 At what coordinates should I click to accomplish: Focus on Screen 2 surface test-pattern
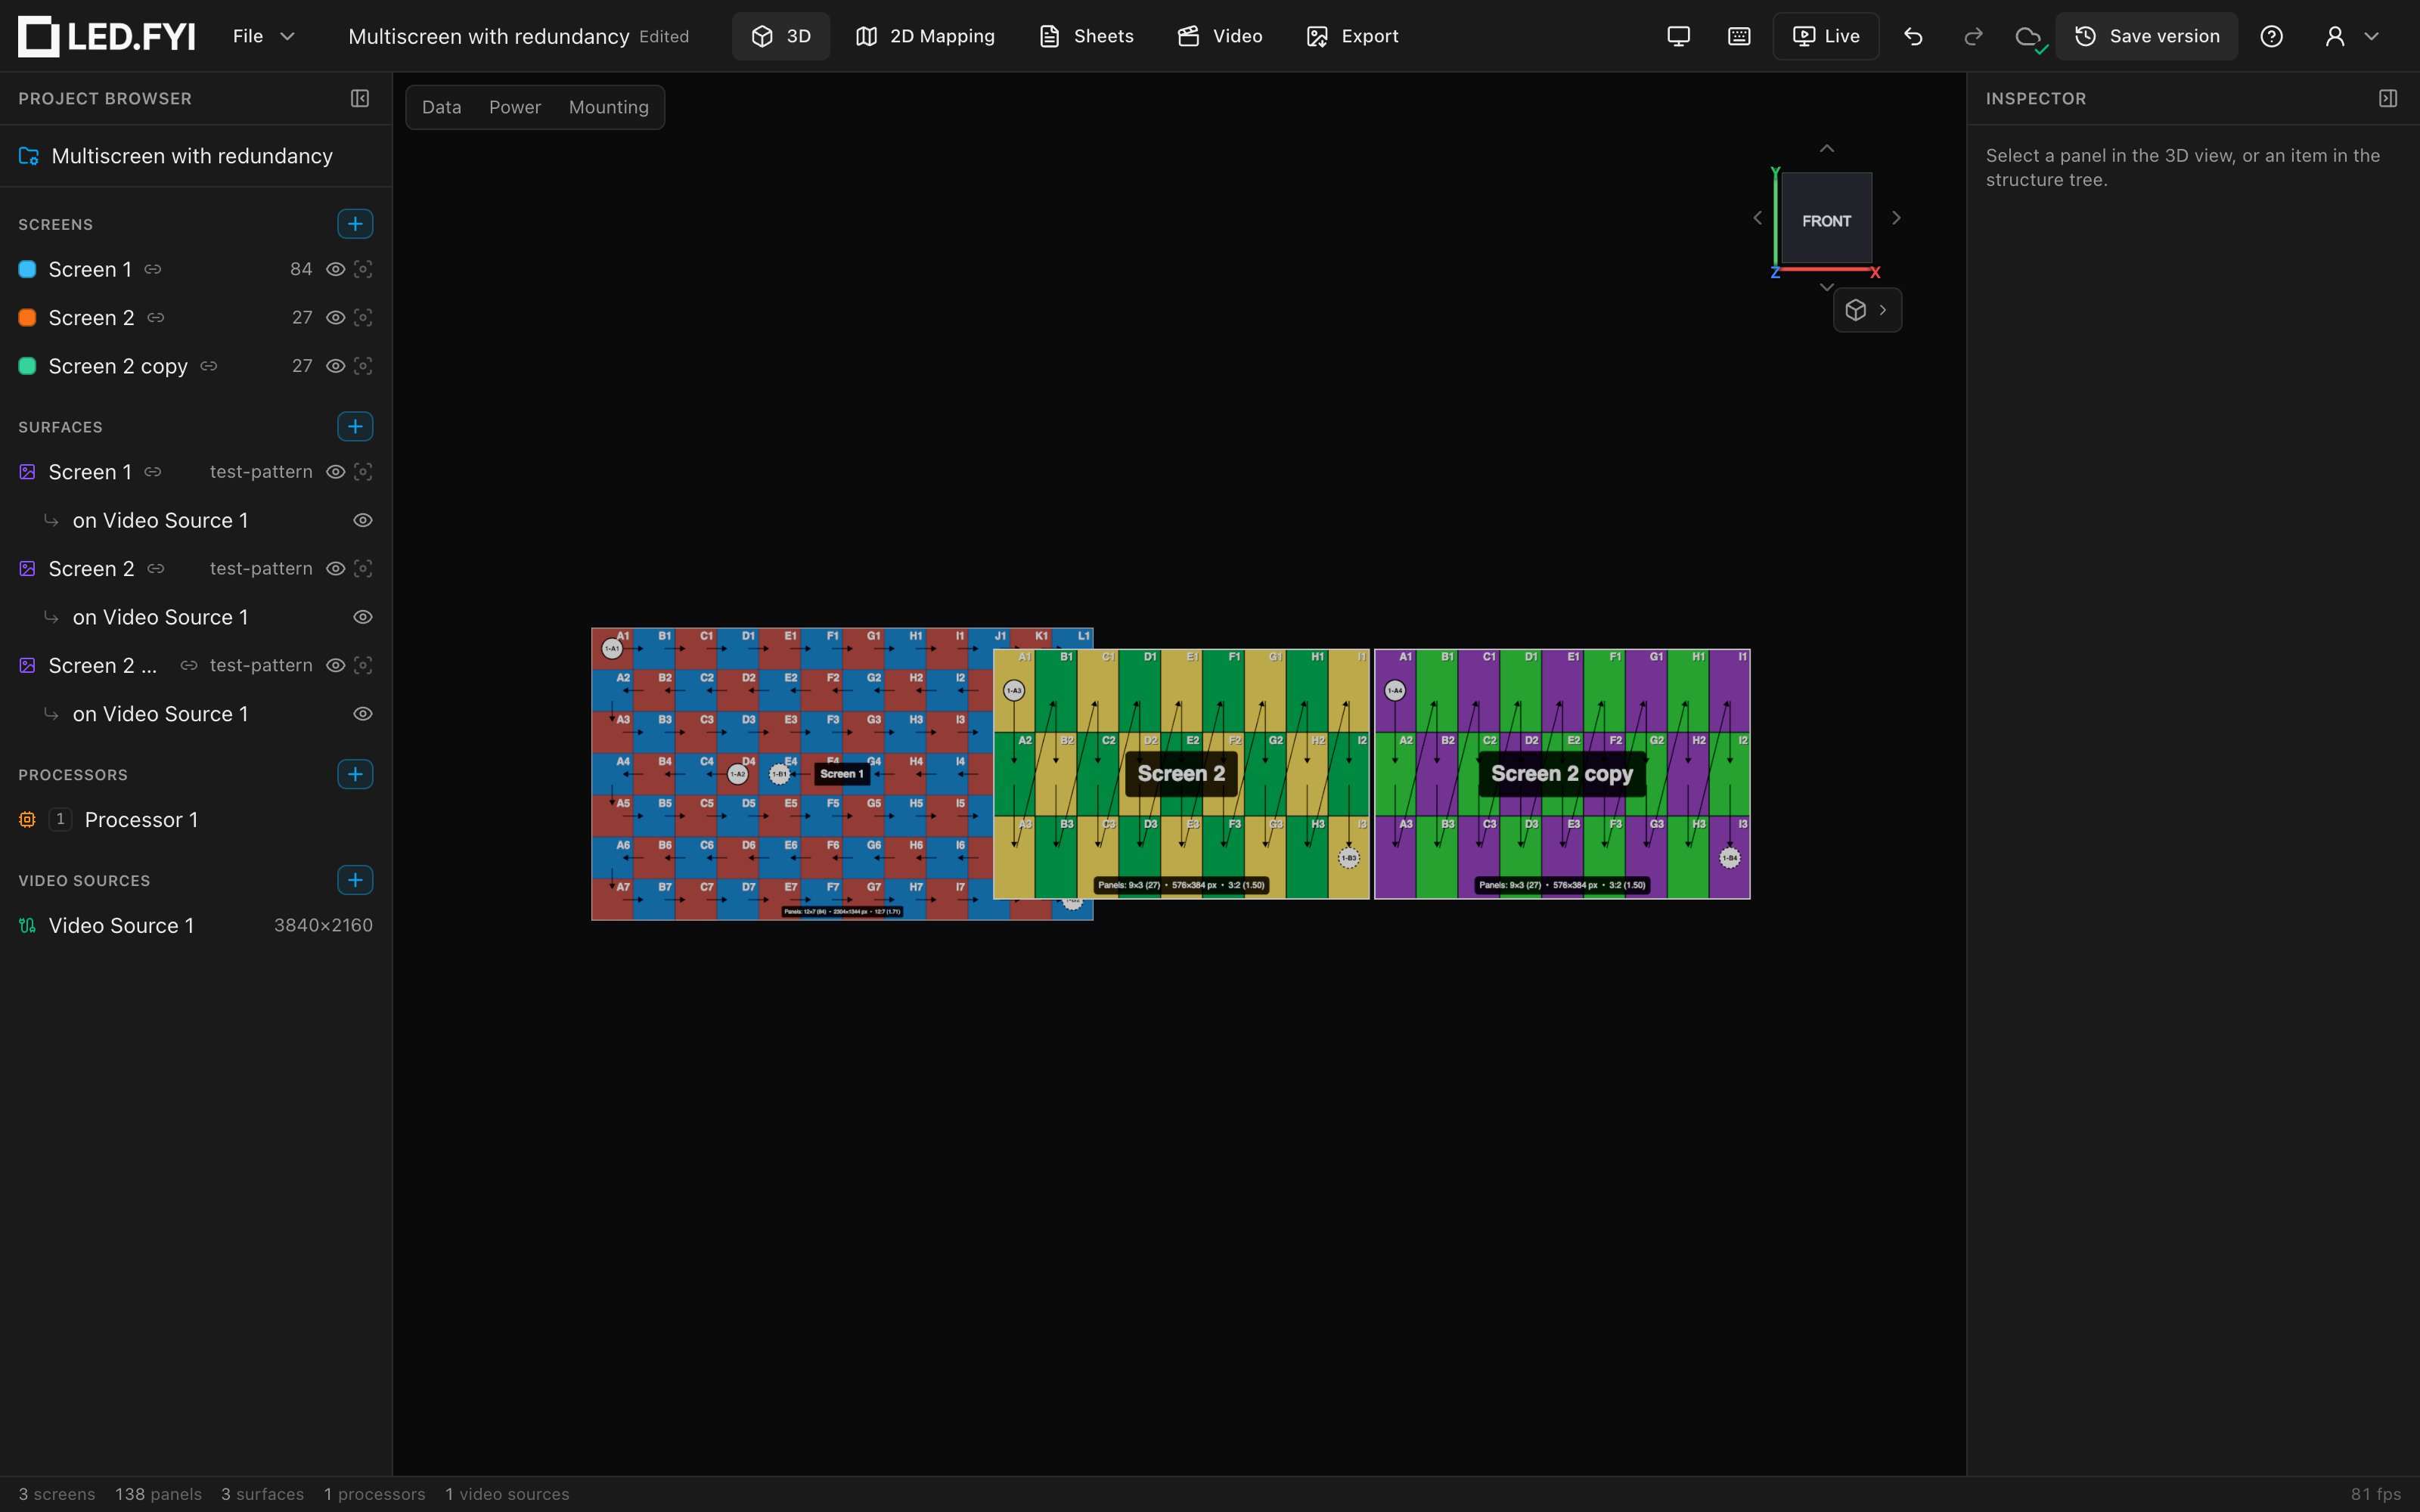(363, 568)
